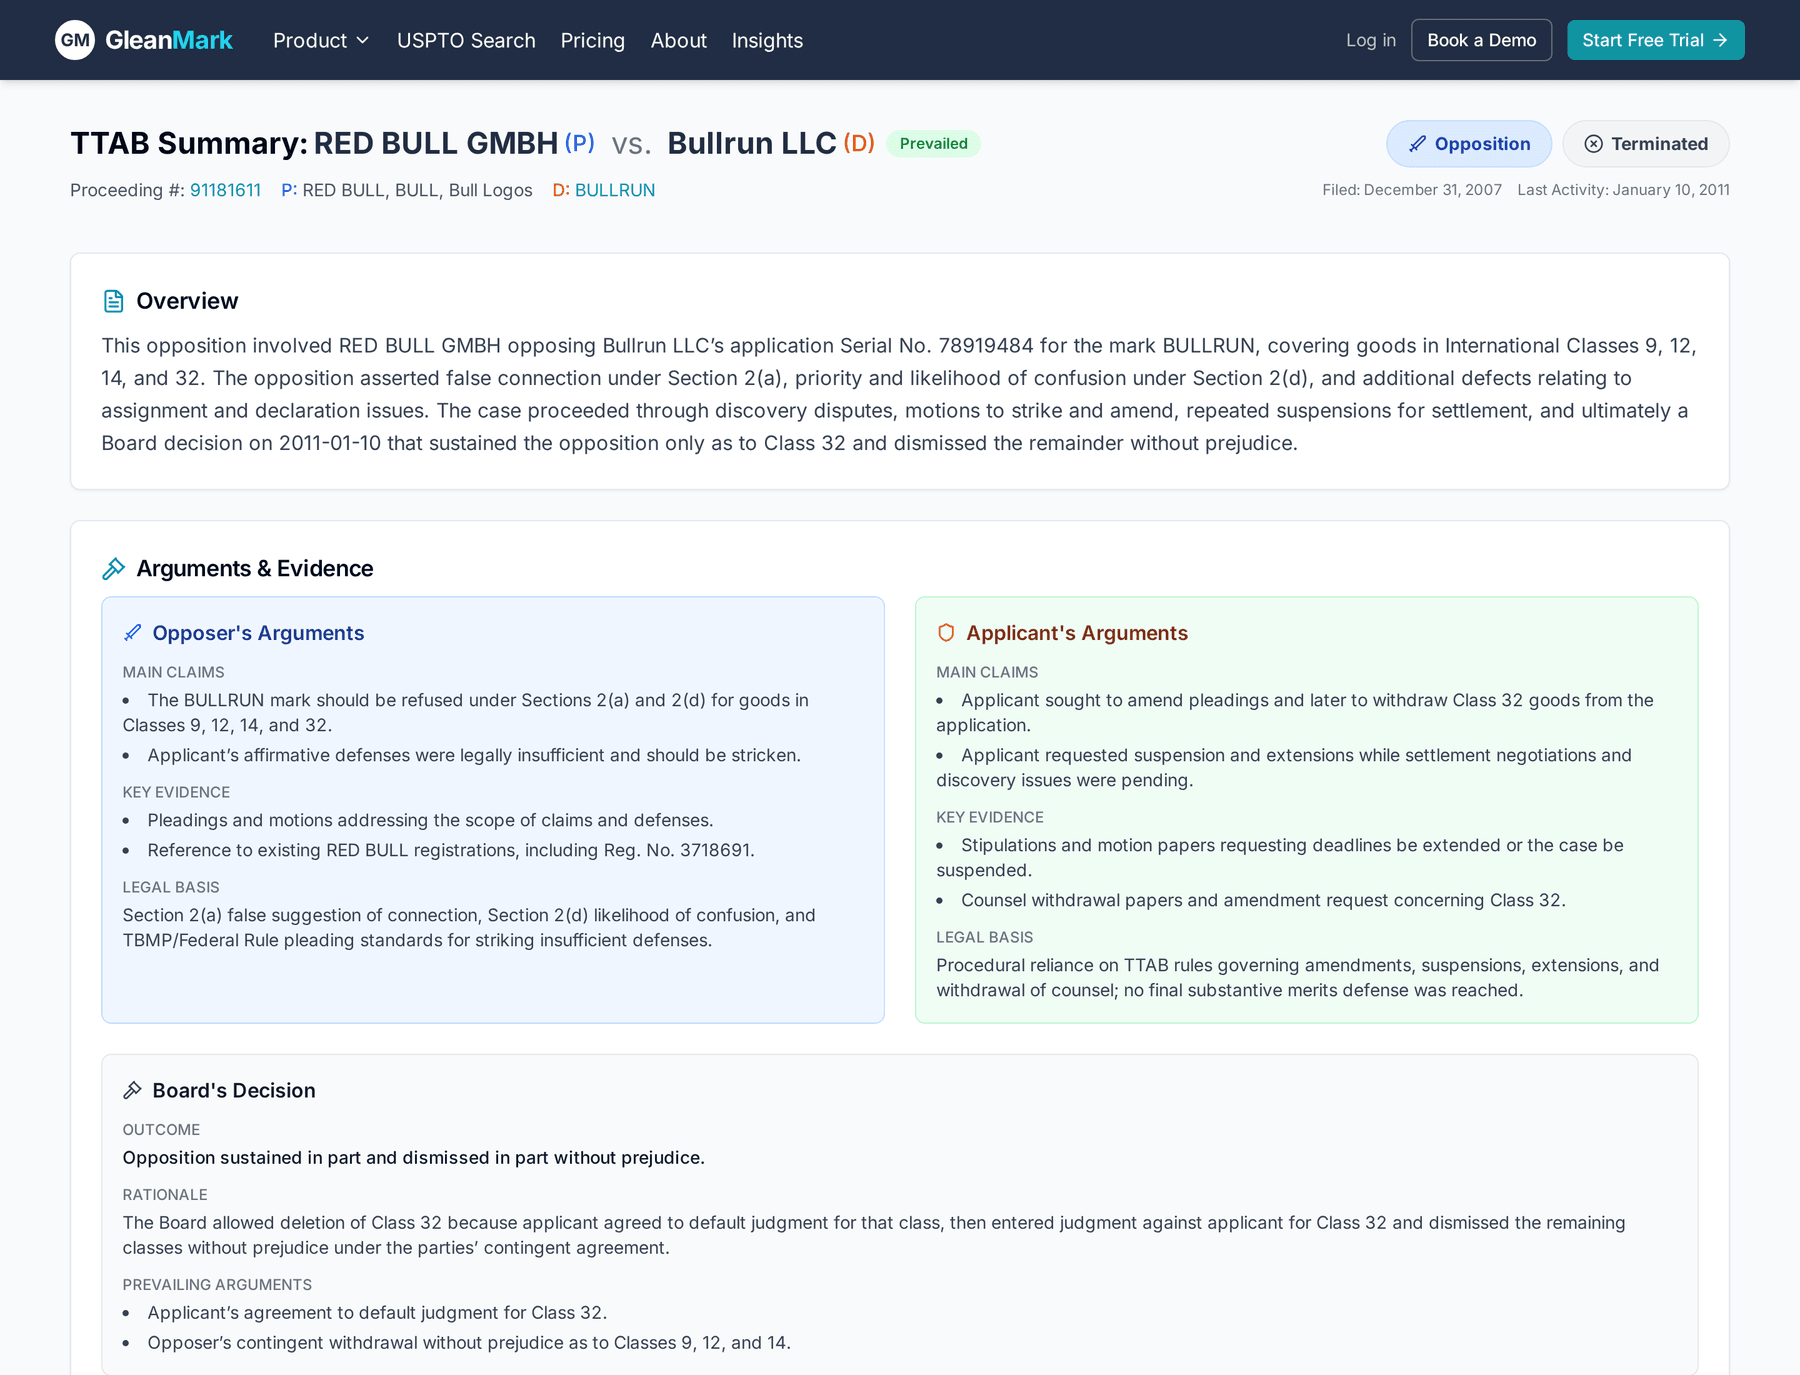The image size is (1800, 1375).
Task: Click the Applicant's Arguments shield icon
Action: [946, 633]
